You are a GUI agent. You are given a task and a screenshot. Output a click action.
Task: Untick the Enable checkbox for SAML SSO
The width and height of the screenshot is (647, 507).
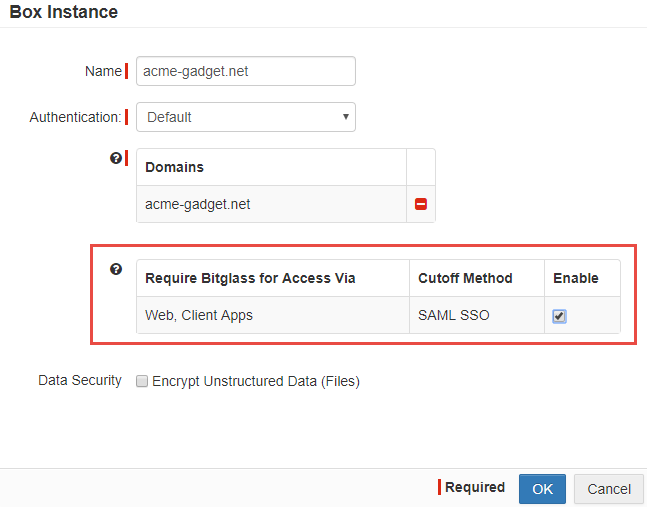559,316
